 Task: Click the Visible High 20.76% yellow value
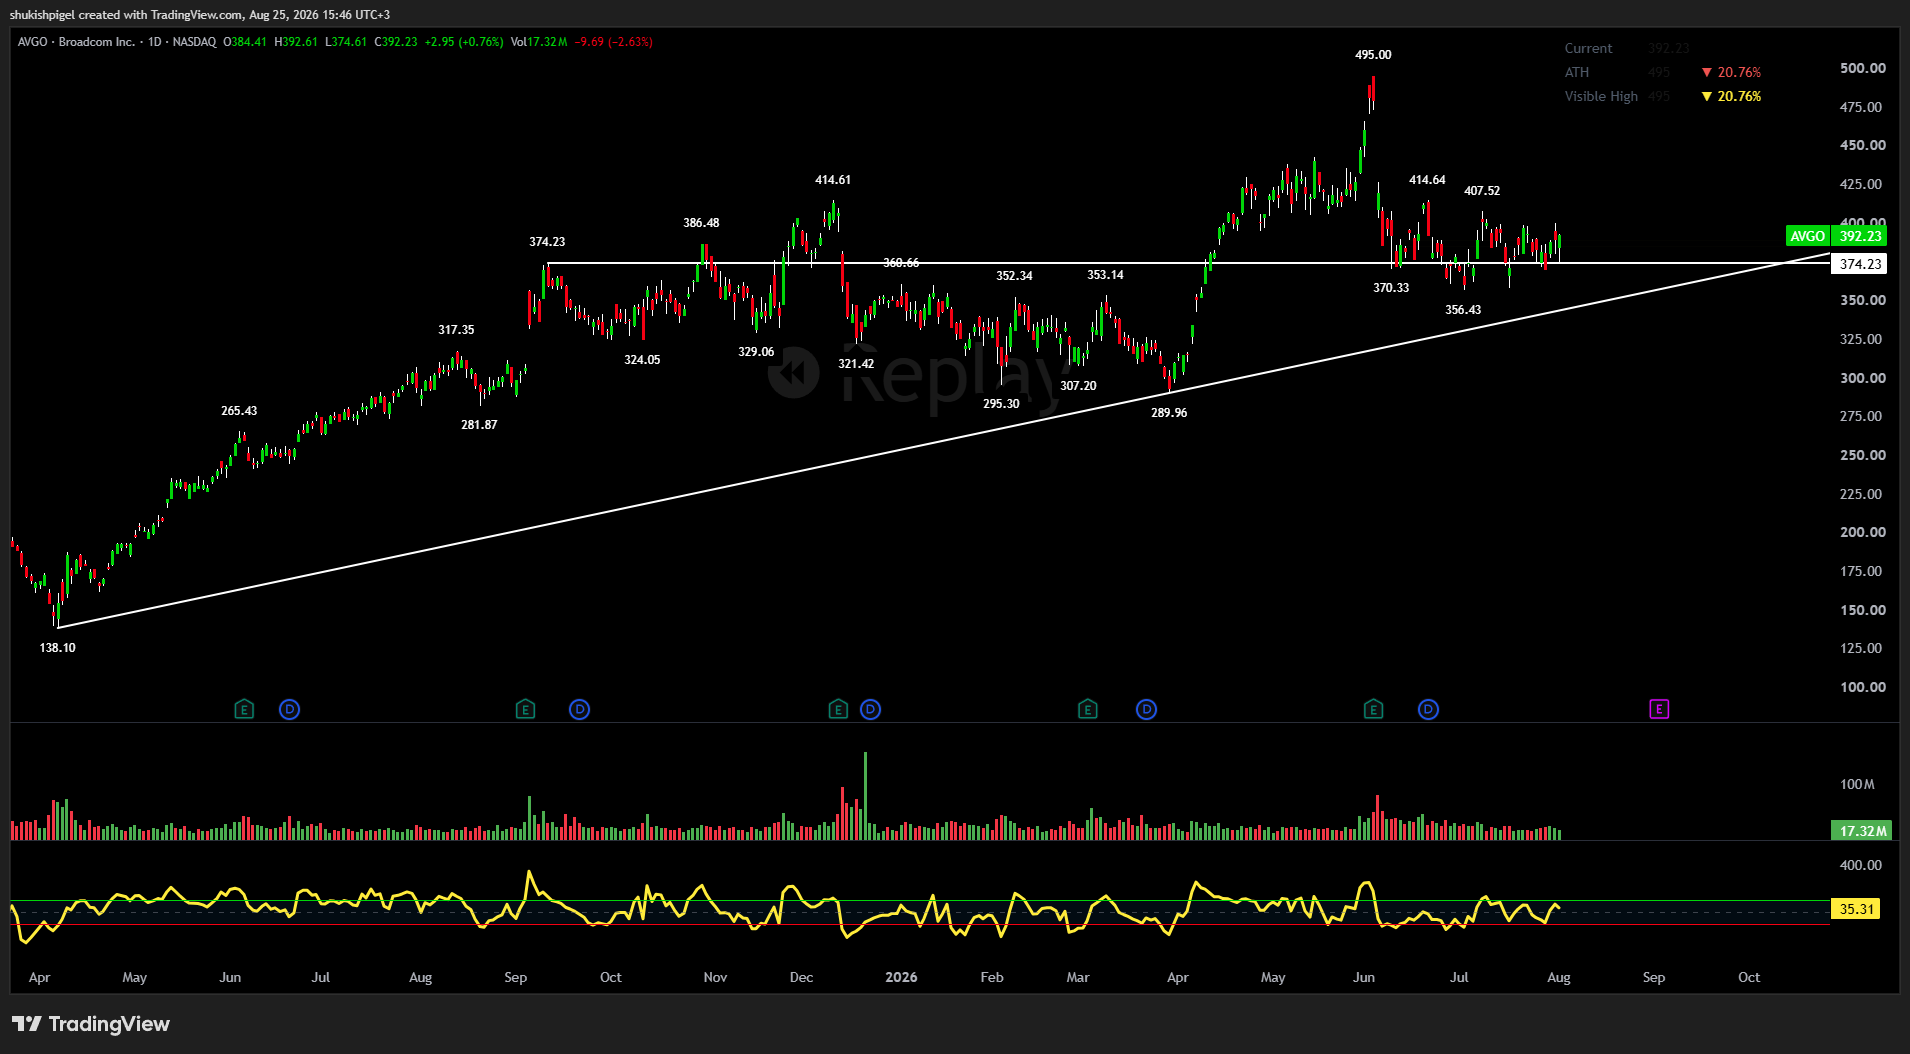[1731, 96]
